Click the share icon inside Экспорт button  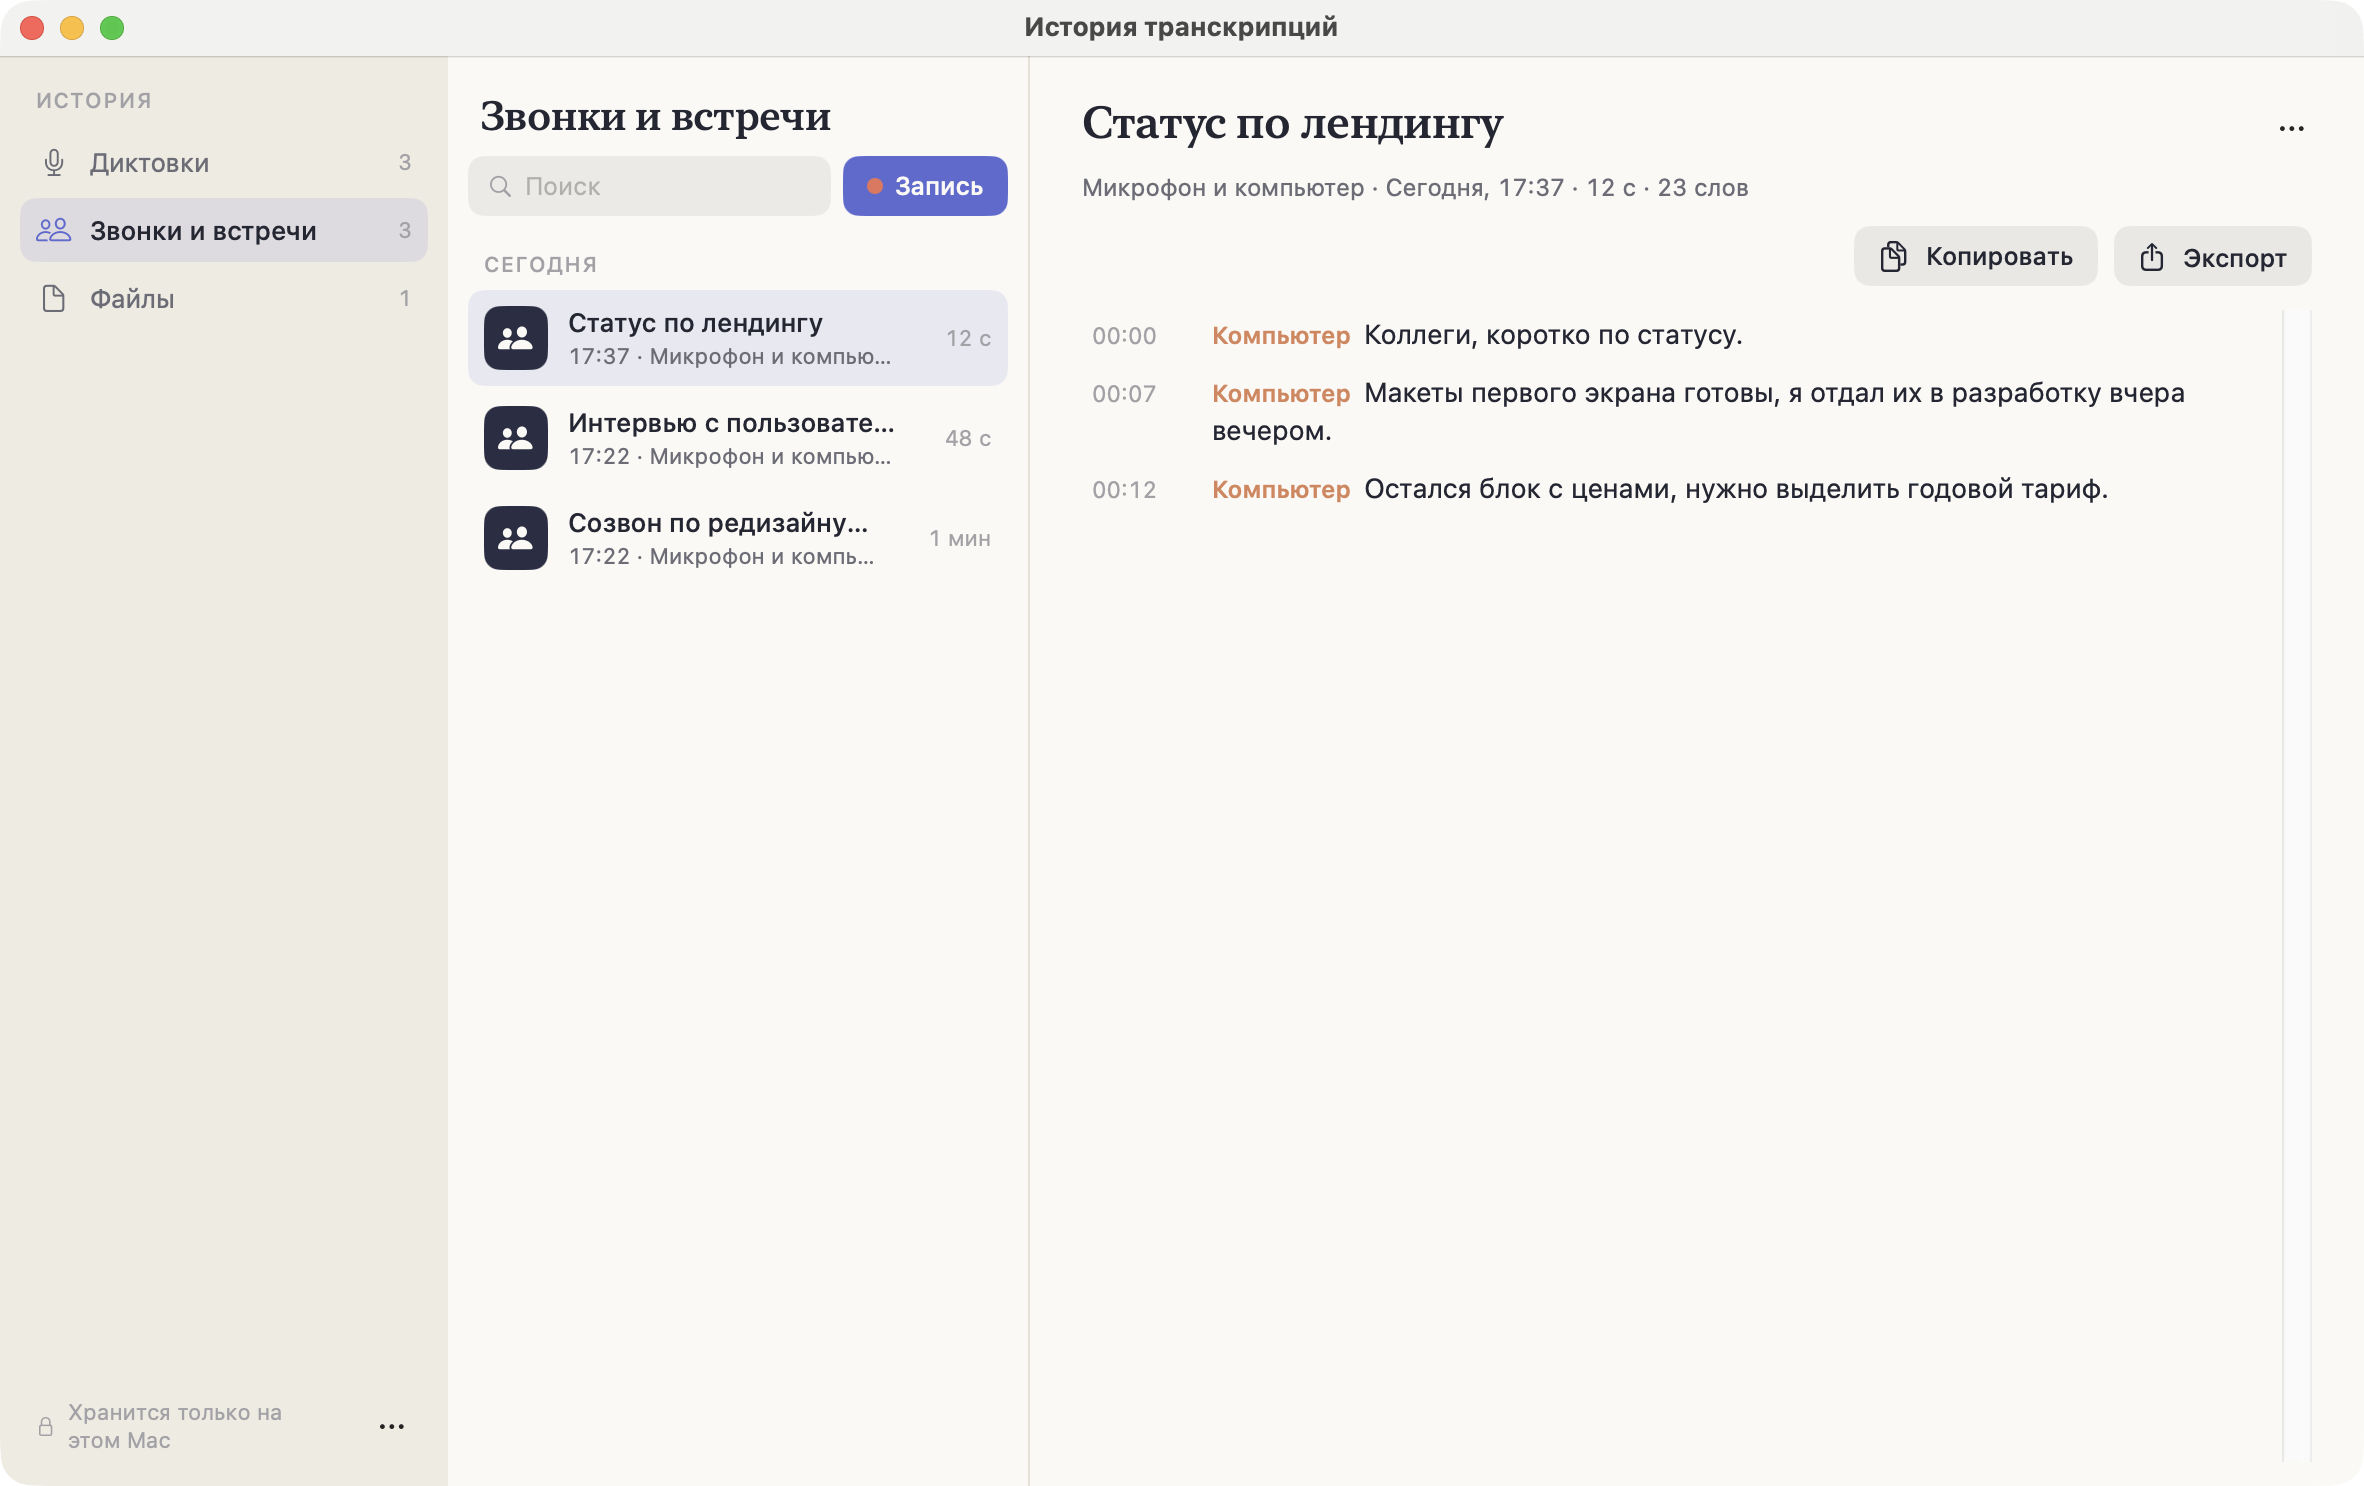[2152, 257]
